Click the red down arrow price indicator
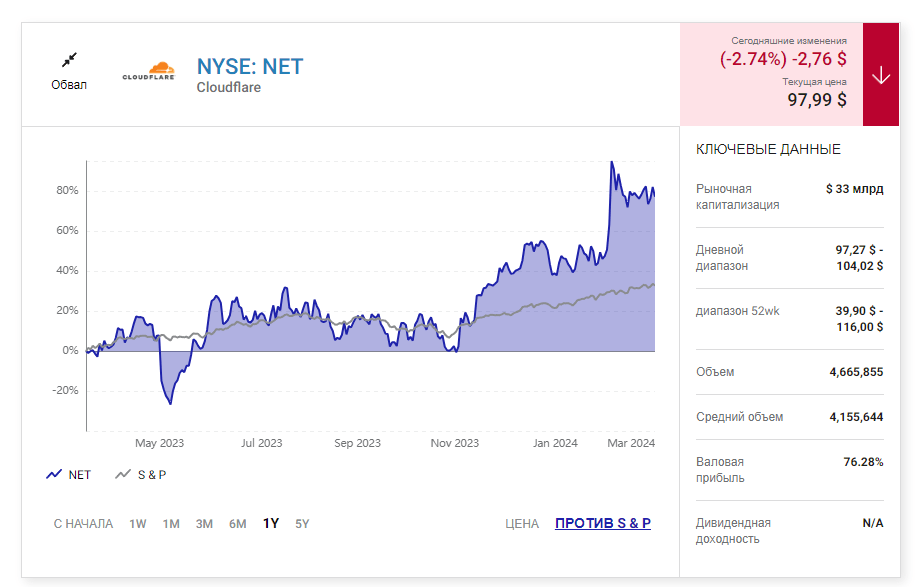 coord(880,76)
